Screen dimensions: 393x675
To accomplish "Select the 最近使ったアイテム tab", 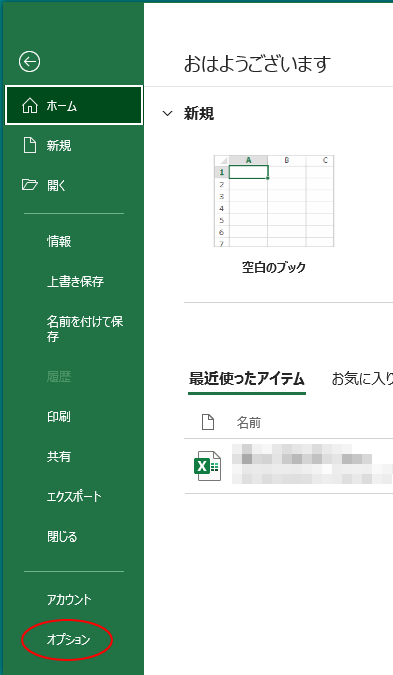I will 247,379.
